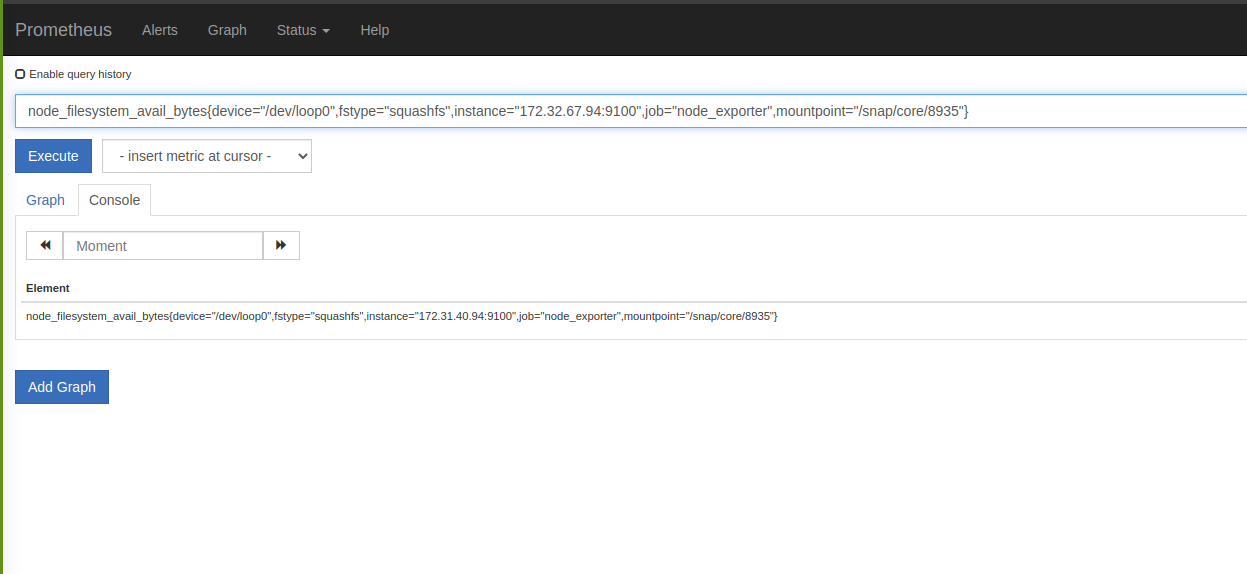Open the Help link in navbar
Viewport: 1247px width, 574px height.
(374, 30)
